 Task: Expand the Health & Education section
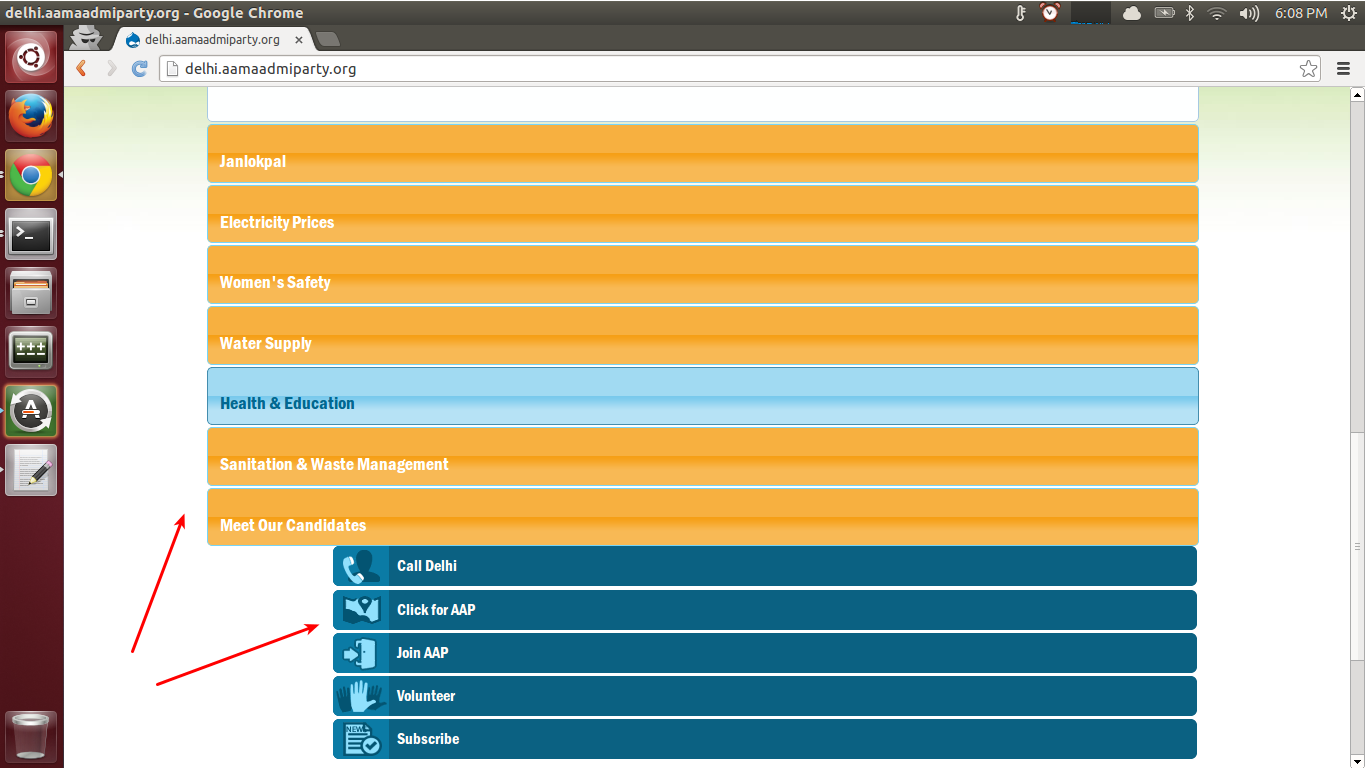coord(702,396)
